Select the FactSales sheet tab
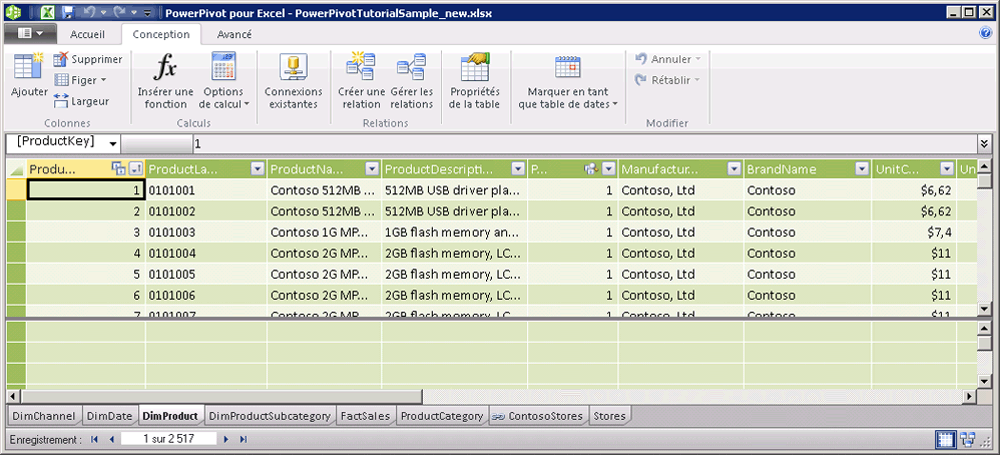 [x=364, y=416]
